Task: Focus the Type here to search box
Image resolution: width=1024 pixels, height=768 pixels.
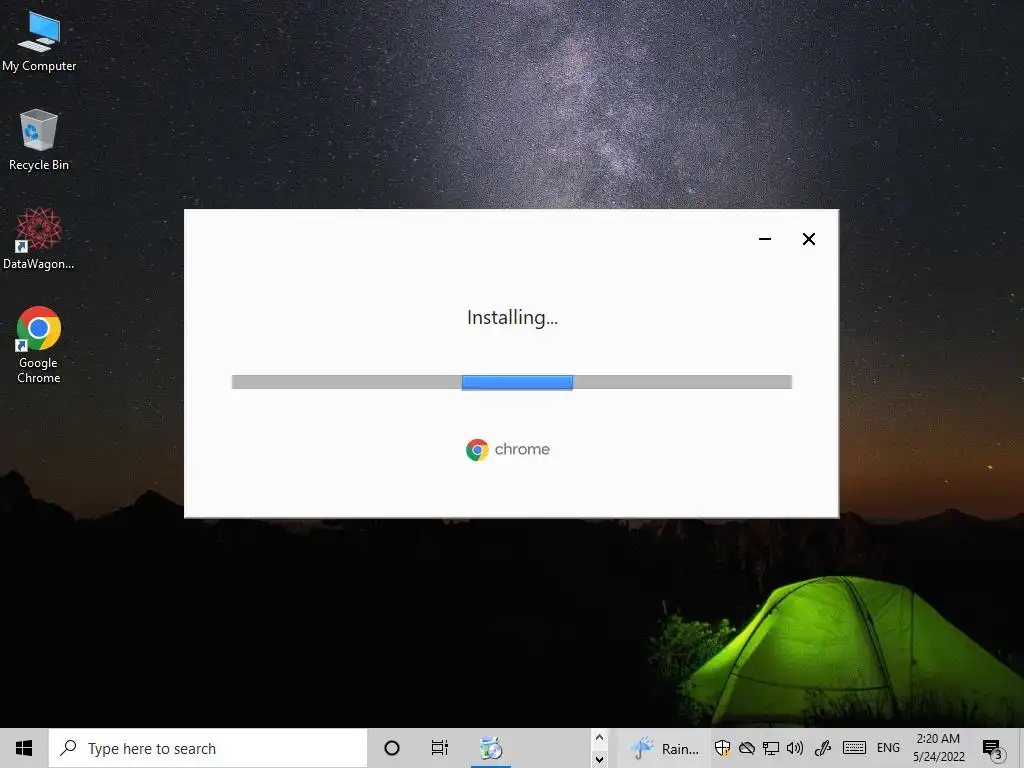Action: point(208,748)
